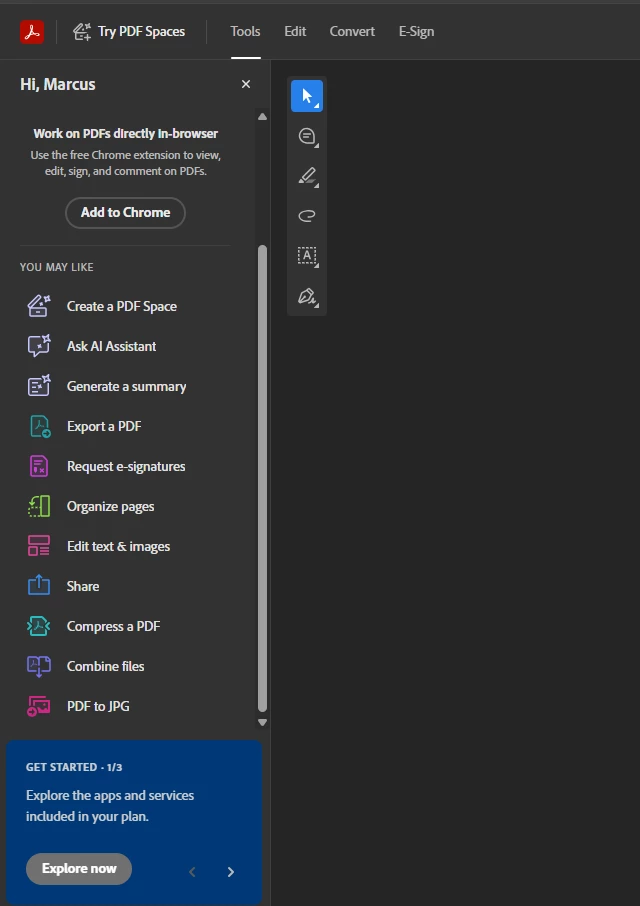Select Compress a PDF label

[113, 626]
